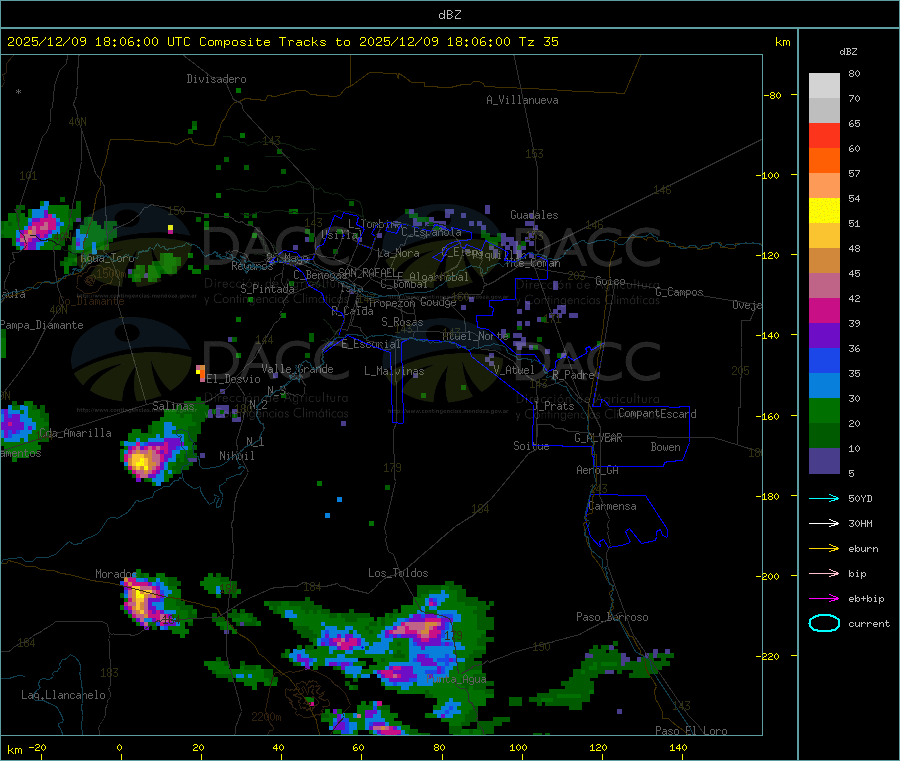
Task: Click the 'eb+bip' legend label
Action: (x=866, y=599)
